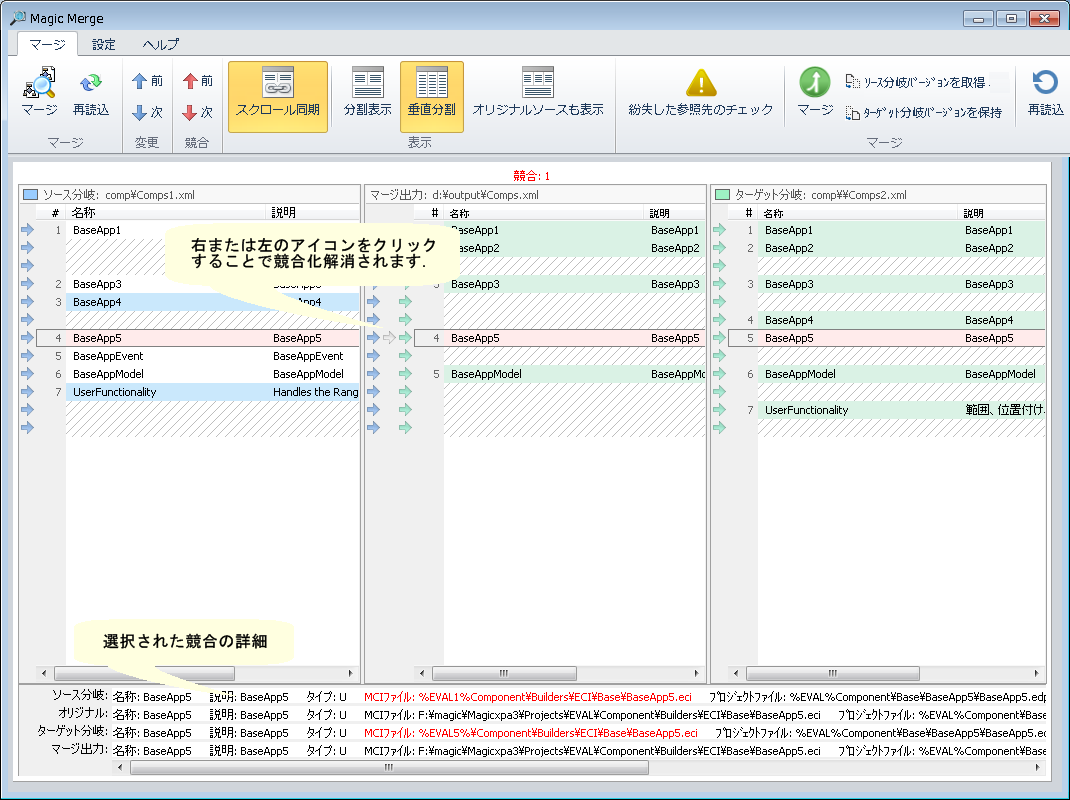Click the 競合: 1 conflict counter

coord(532,175)
